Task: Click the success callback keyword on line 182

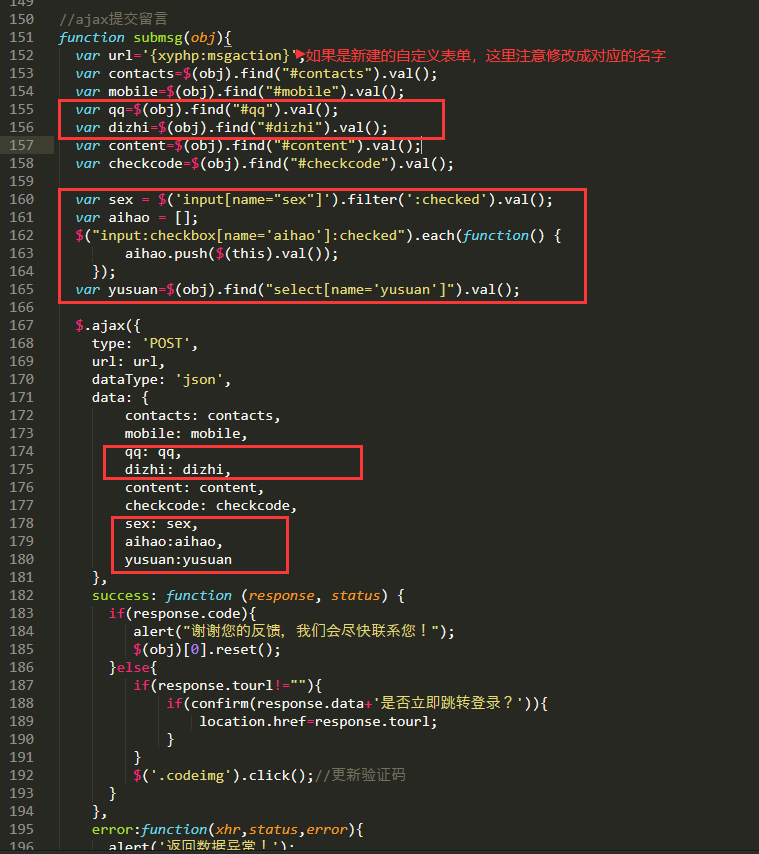Action: point(121,595)
